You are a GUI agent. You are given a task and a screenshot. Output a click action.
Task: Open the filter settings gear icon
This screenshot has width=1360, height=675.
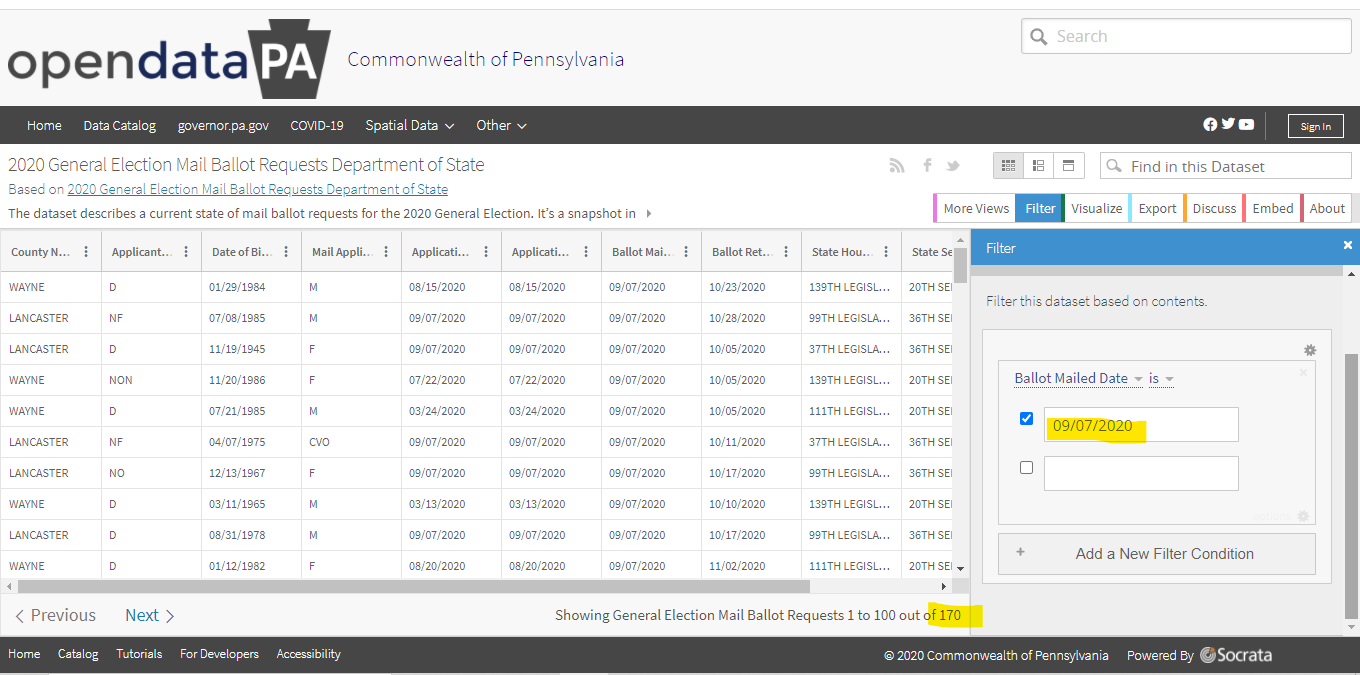point(1310,350)
